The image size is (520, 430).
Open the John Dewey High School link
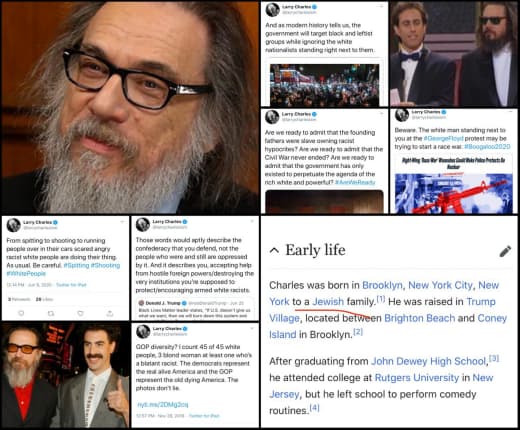429,361
